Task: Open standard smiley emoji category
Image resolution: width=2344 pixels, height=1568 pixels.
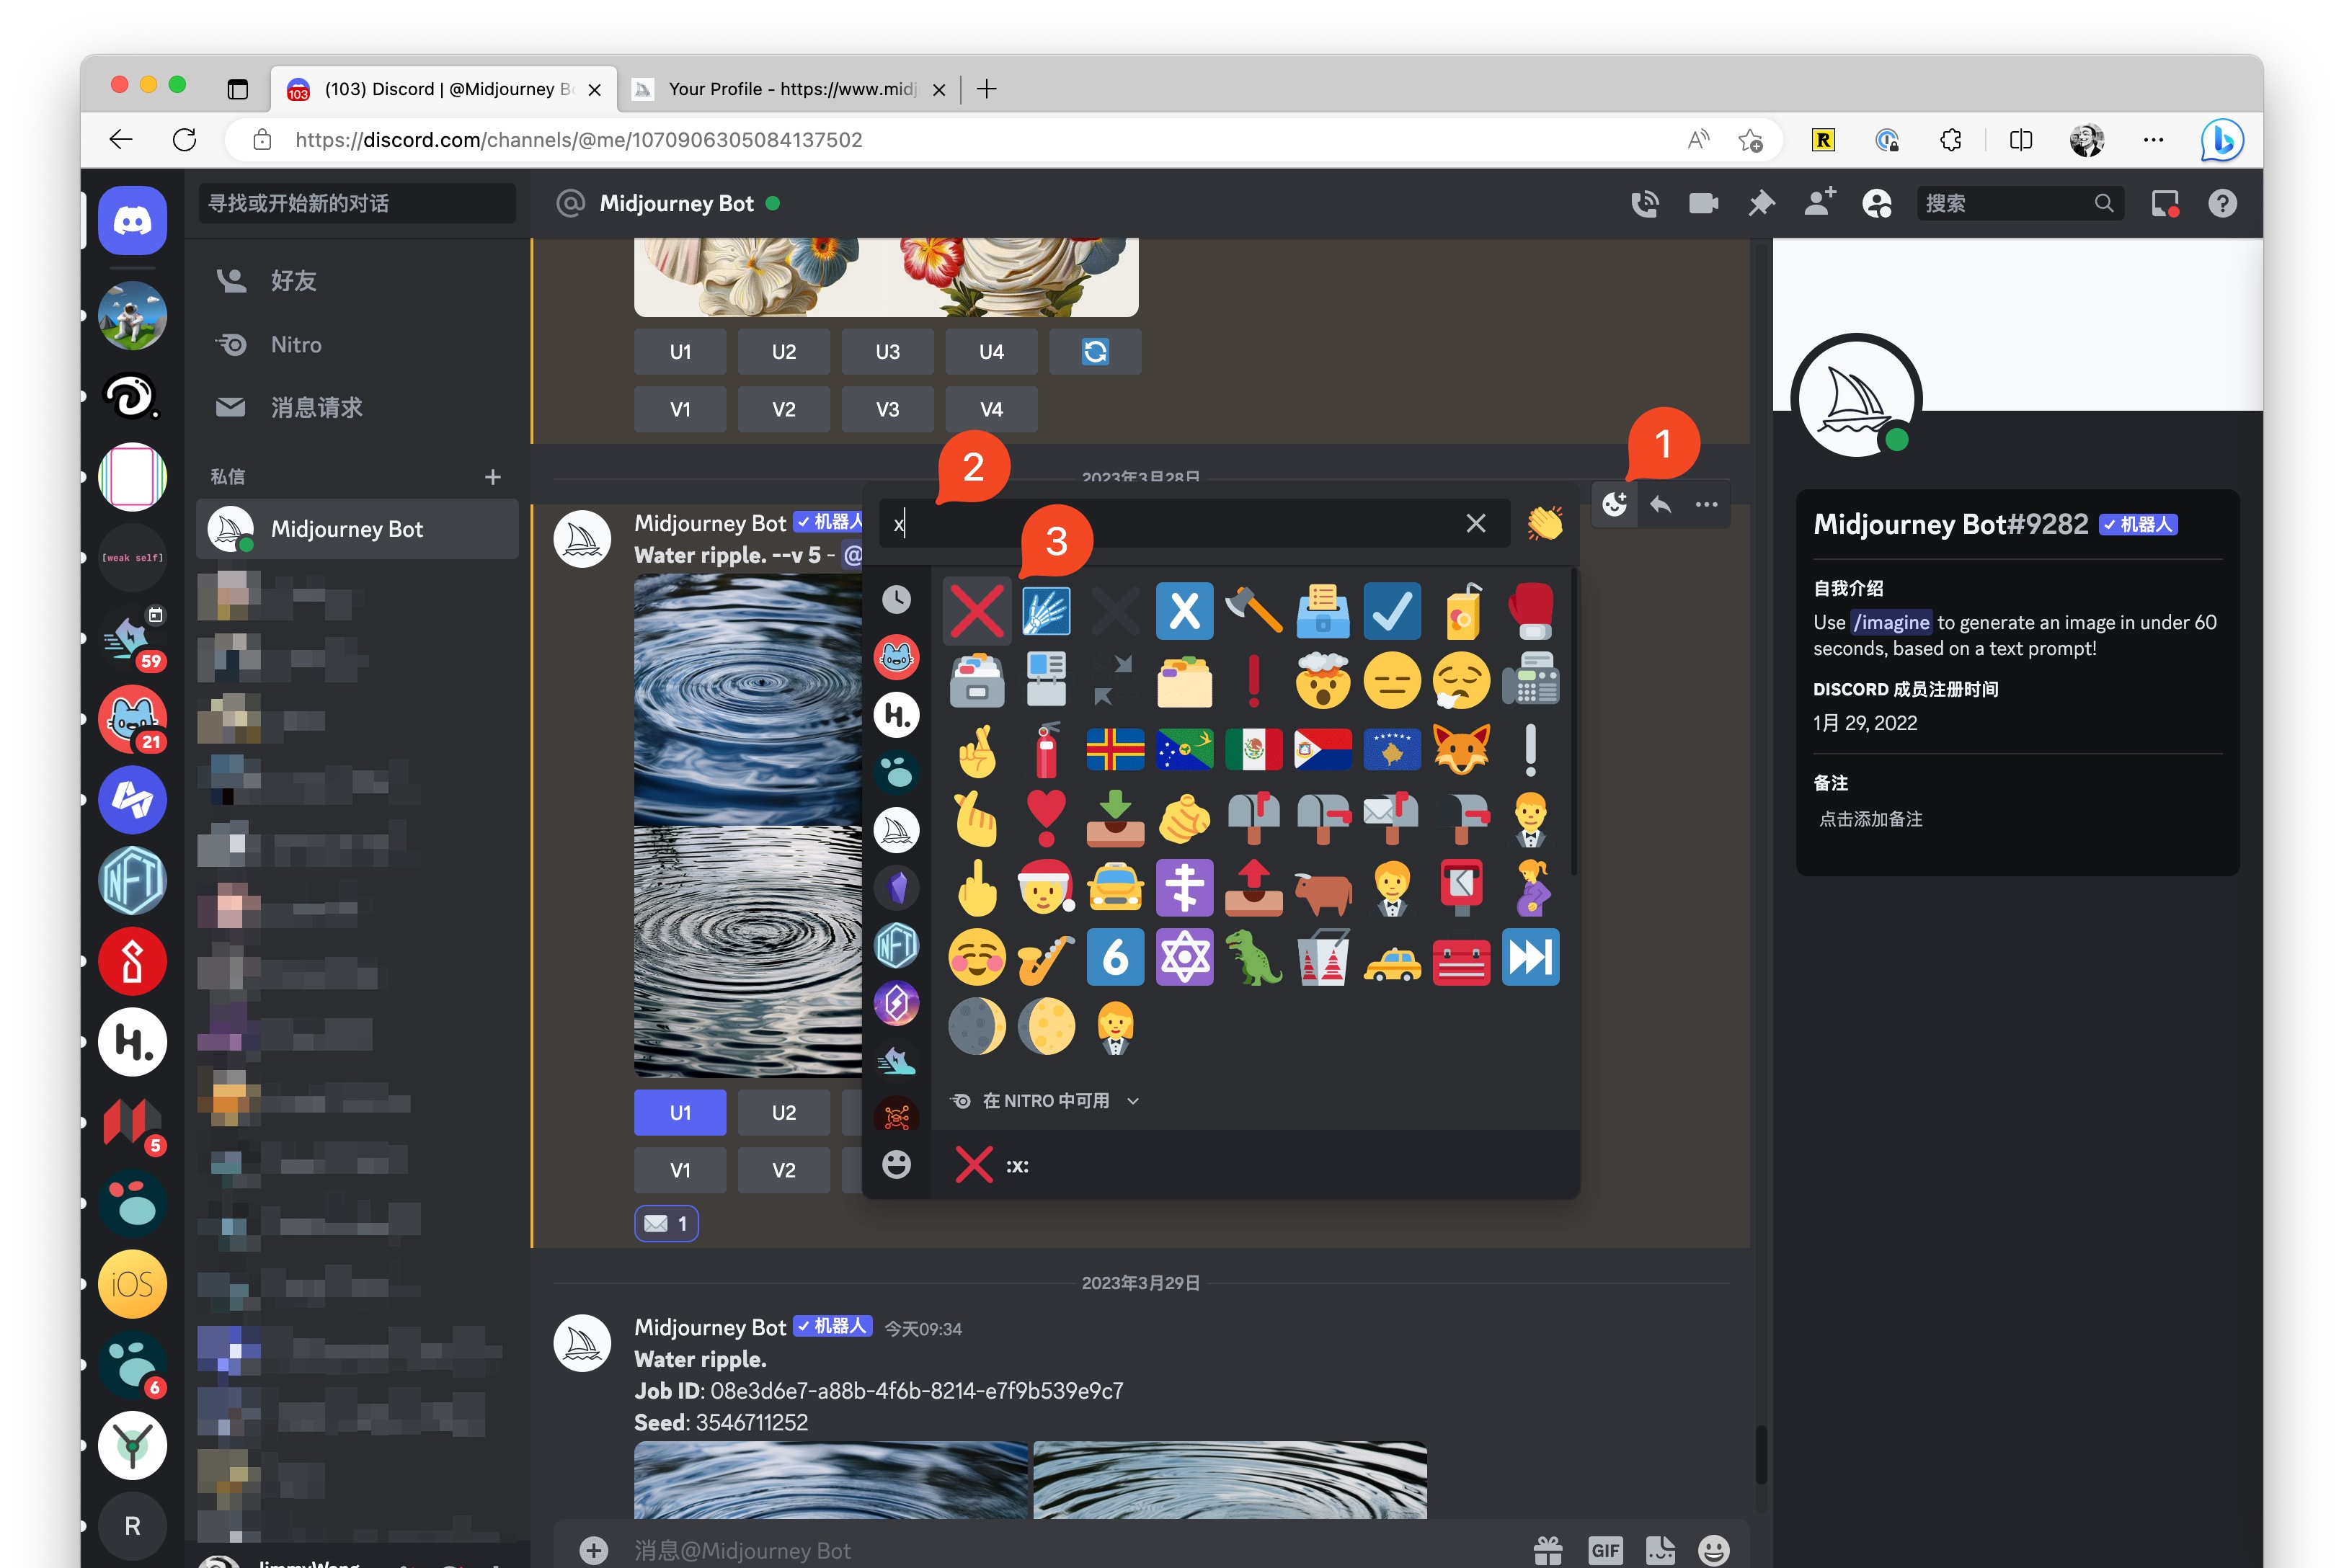Action: click(x=896, y=1164)
